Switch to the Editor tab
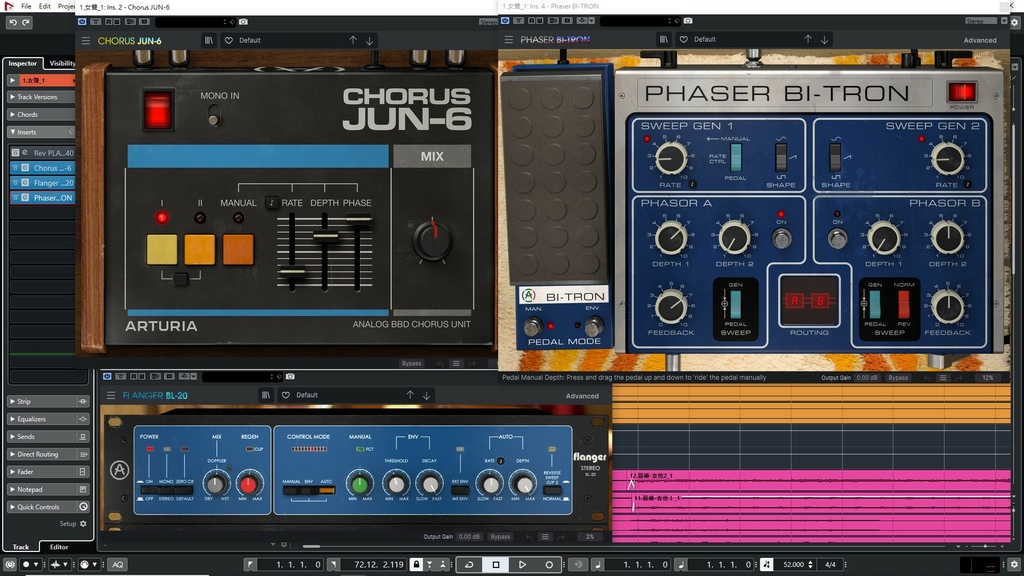This screenshot has width=1024, height=576. click(x=59, y=547)
